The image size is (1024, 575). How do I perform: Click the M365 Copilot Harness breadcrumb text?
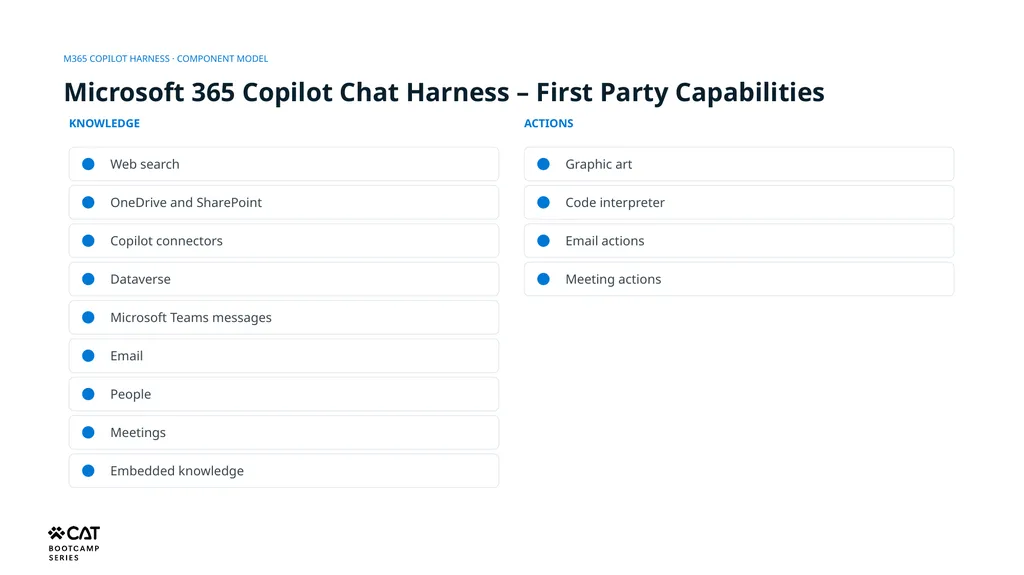pos(166,59)
